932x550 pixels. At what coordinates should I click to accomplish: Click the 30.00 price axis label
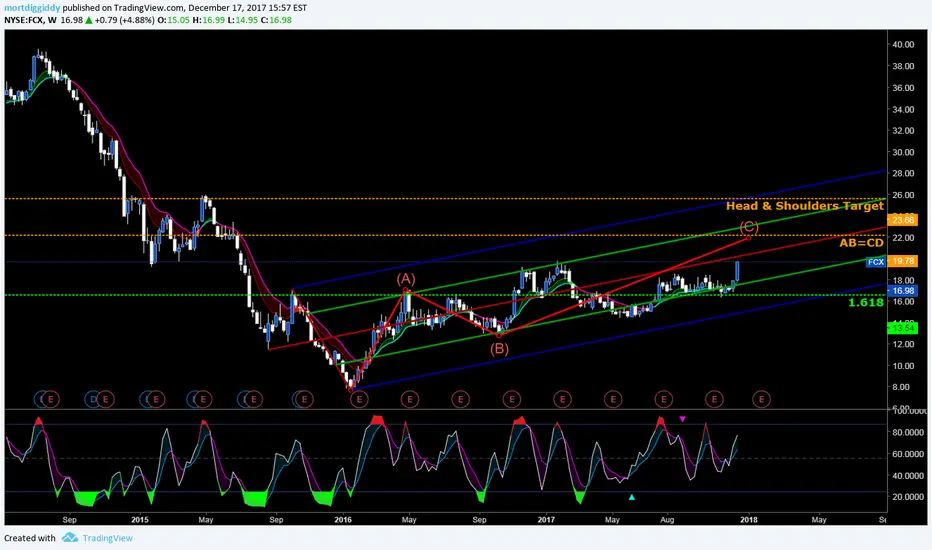click(x=903, y=152)
